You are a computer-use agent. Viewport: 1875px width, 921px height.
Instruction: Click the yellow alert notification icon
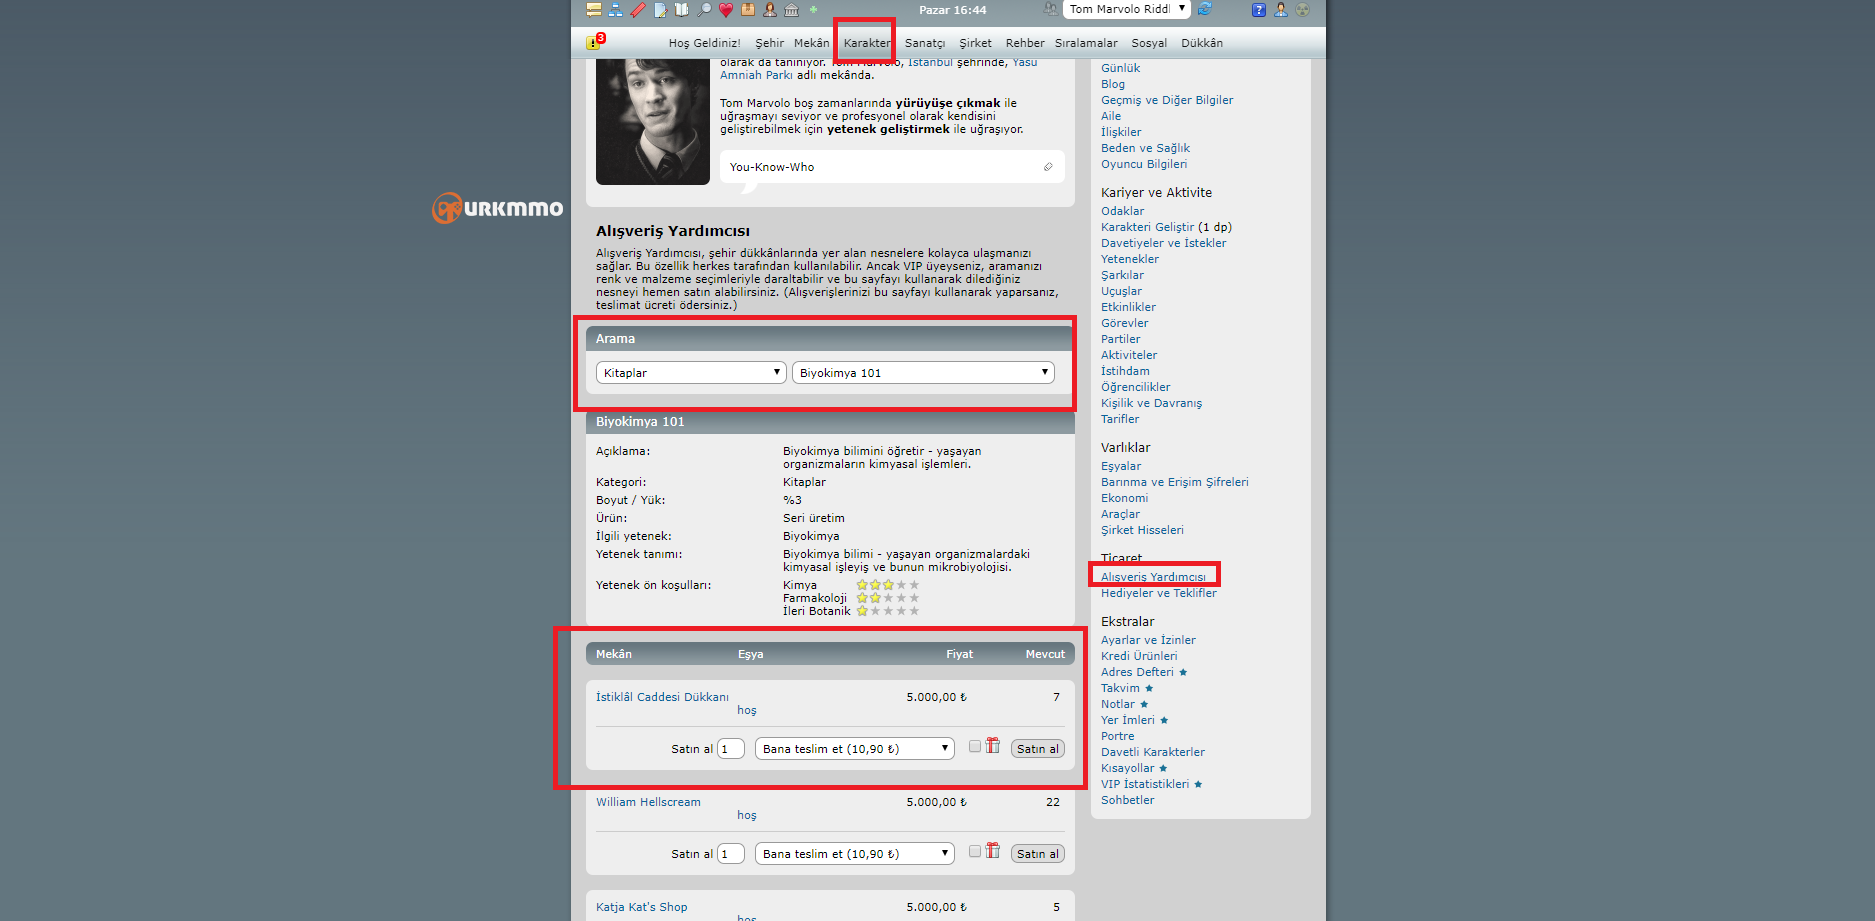point(594,42)
